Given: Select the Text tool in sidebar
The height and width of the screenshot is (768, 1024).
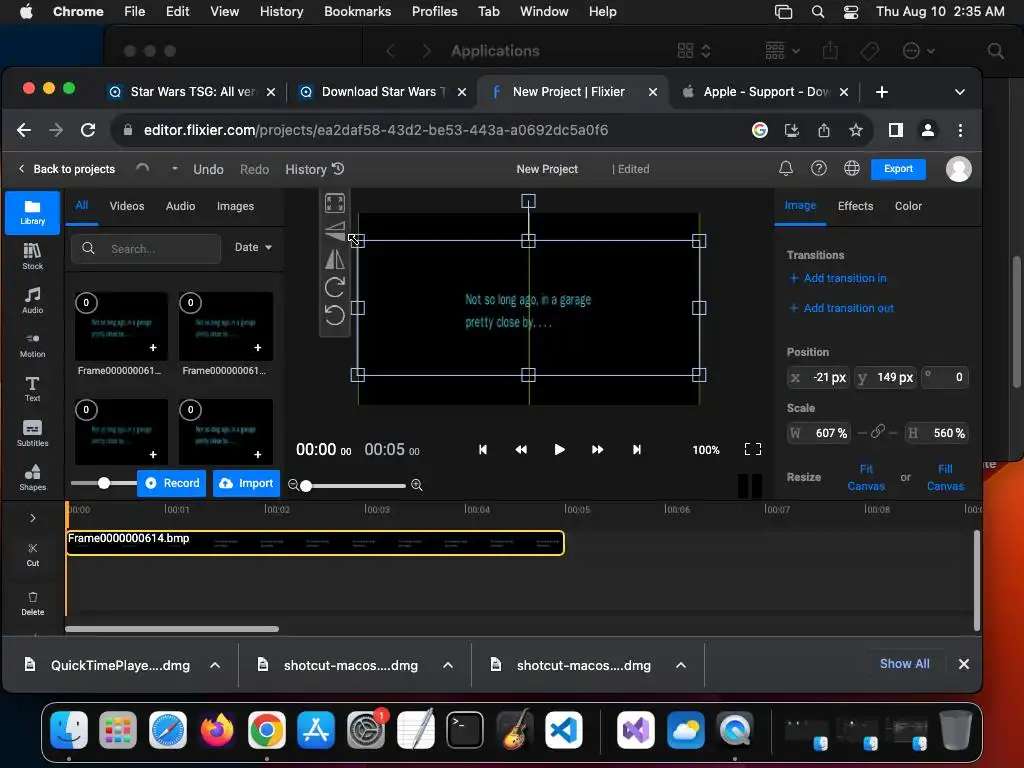Looking at the screenshot, I should click(32, 389).
